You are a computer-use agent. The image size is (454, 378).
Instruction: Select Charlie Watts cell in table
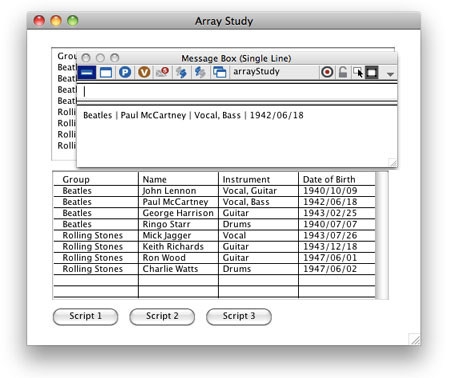point(178,269)
